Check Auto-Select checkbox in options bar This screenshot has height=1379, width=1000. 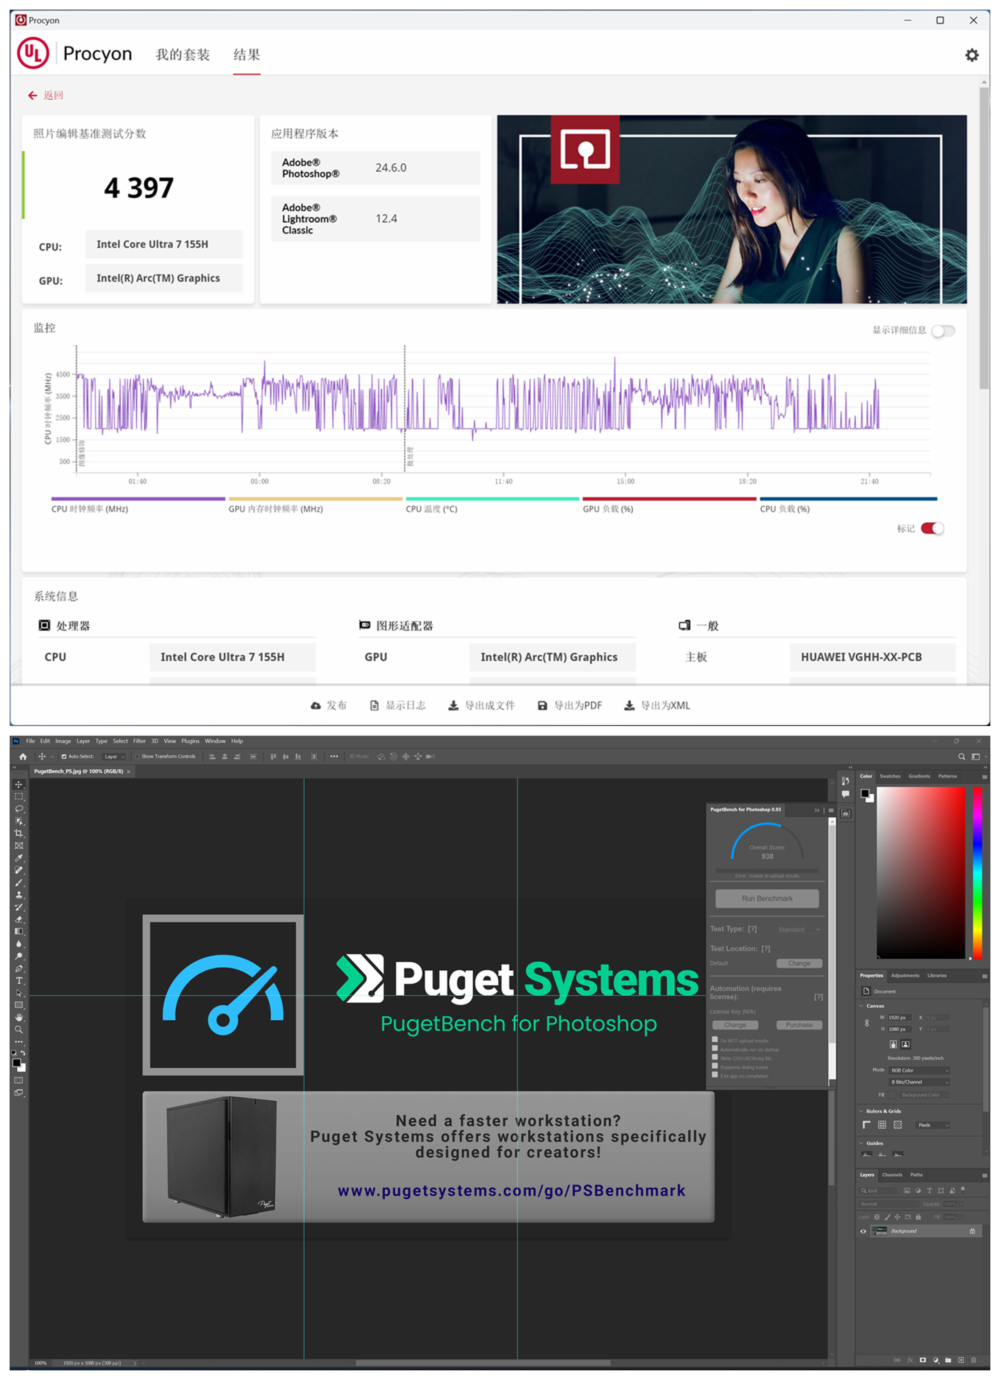tap(64, 757)
